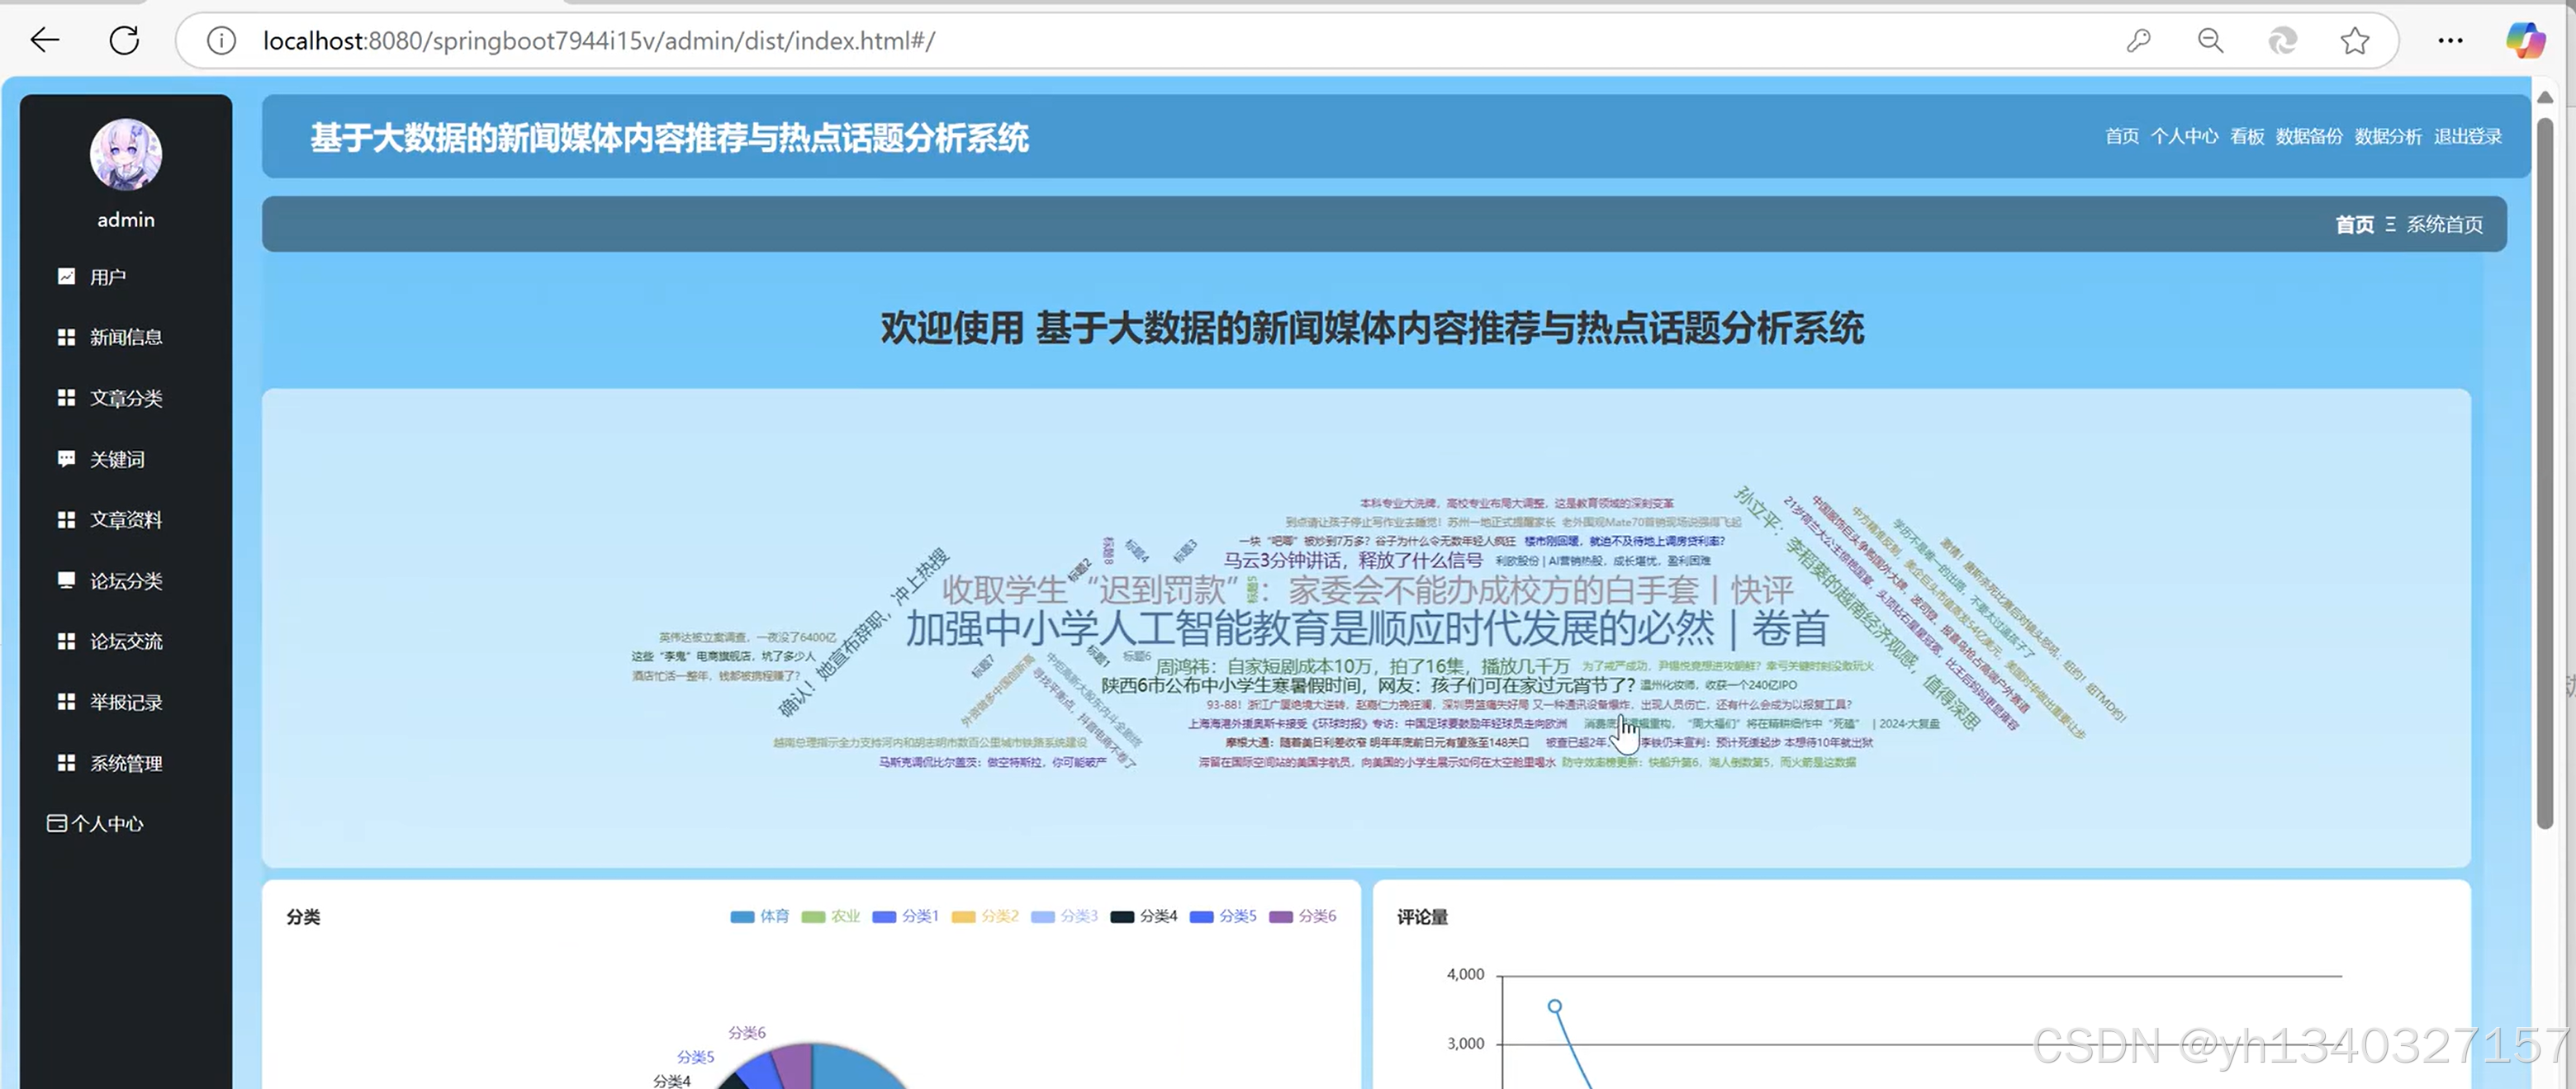Open 数据分析 in top navigation

pos(2388,136)
